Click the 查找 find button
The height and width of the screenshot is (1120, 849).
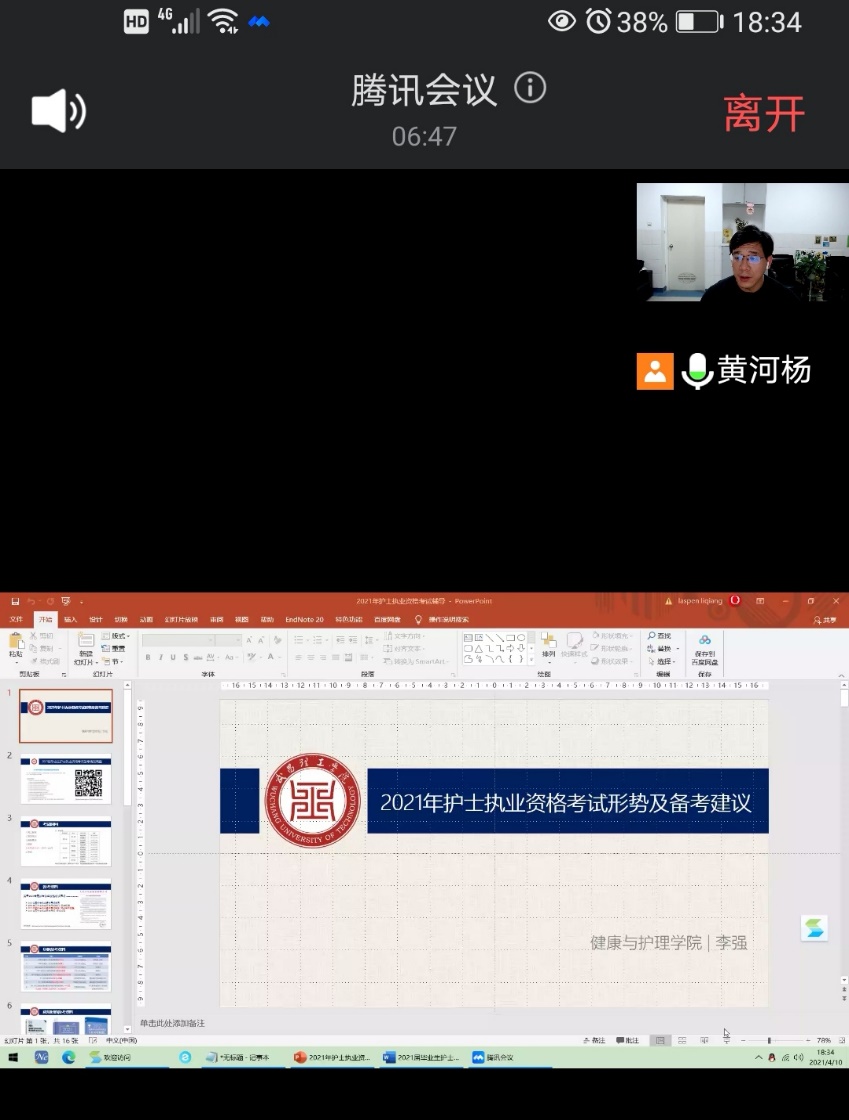pos(660,636)
